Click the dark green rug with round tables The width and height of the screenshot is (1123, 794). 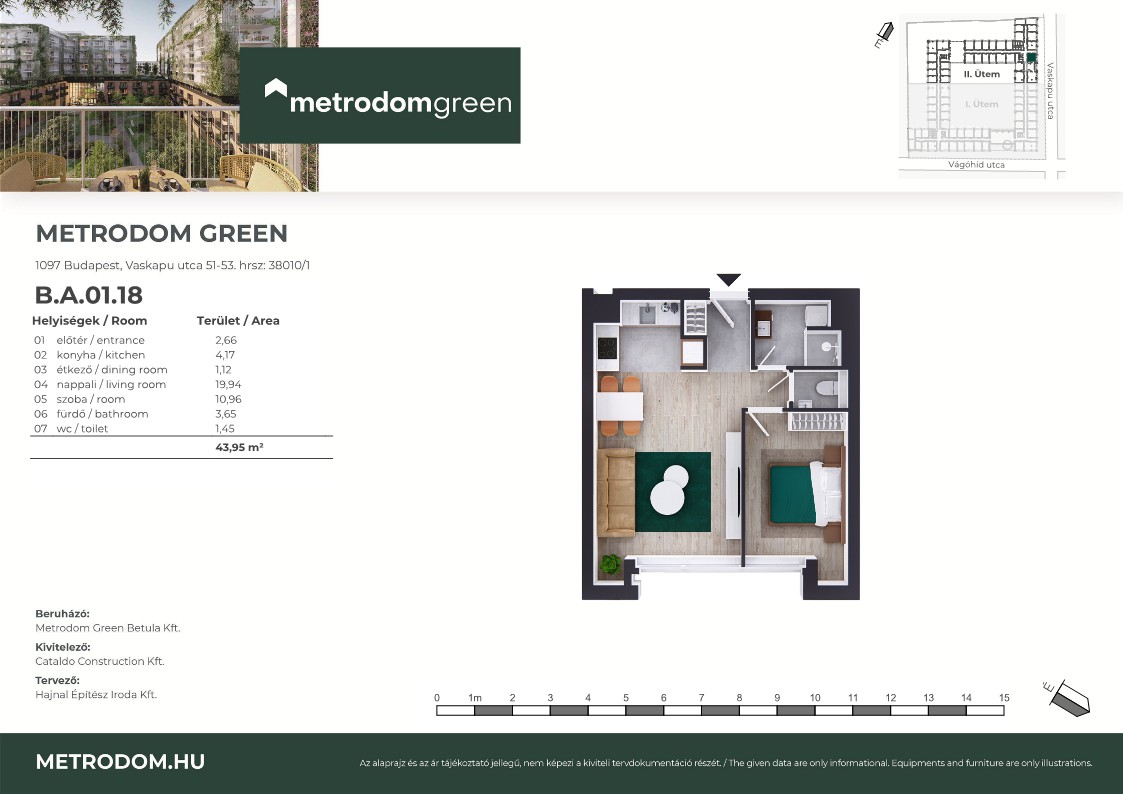pyautogui.click(x=673, y=492)
